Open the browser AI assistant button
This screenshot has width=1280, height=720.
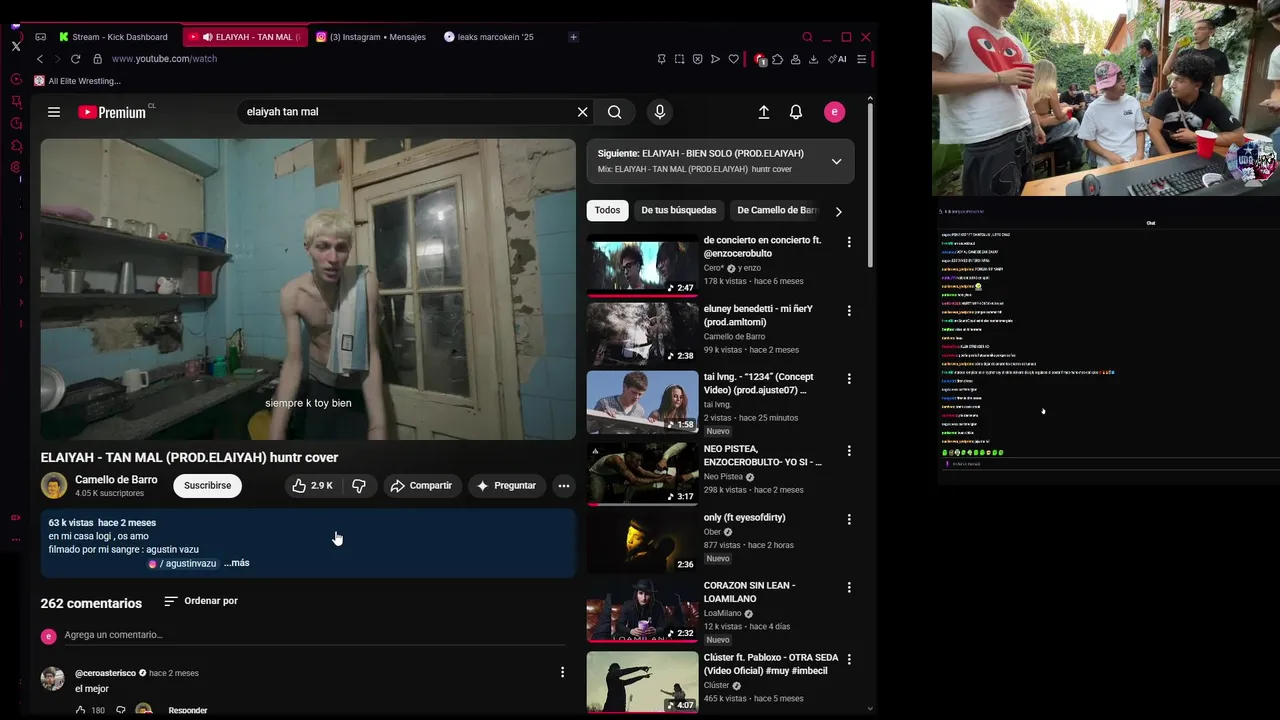(x=838, y=59)
